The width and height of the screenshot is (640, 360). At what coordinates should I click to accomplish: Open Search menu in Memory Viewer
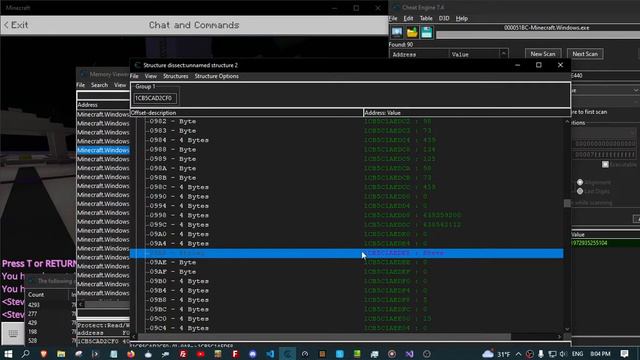[99, 85]
